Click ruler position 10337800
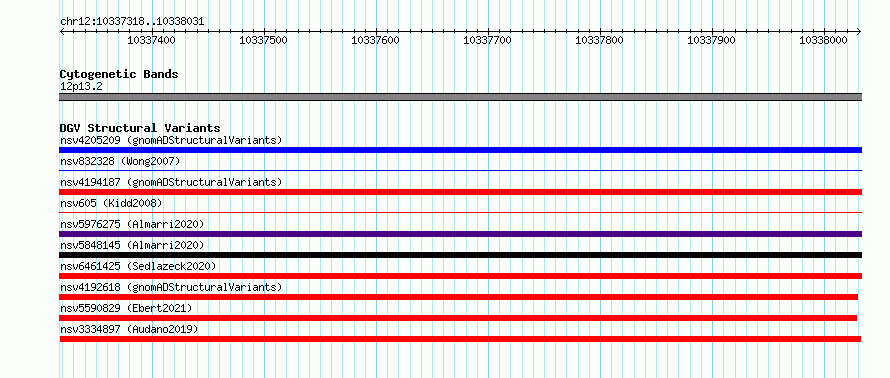 (x=599, y=40)
